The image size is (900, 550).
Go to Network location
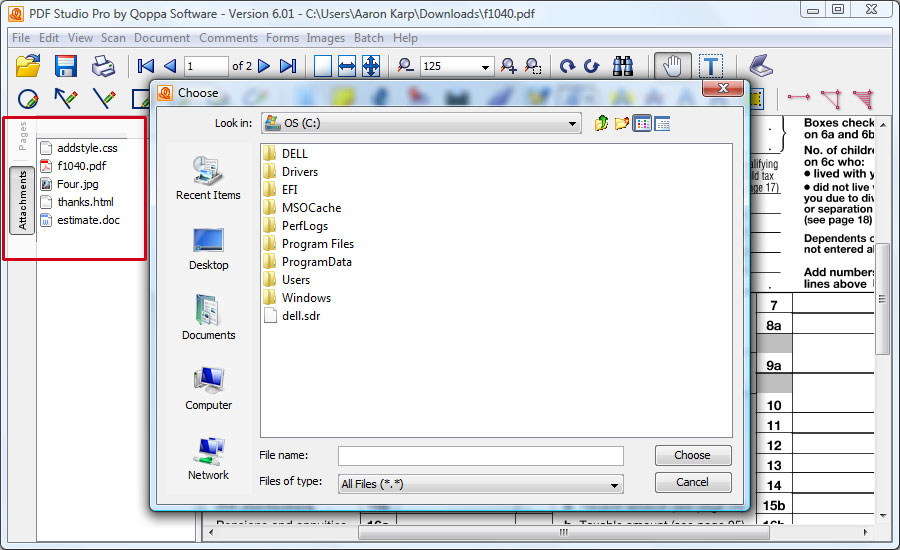click(208, 459)
